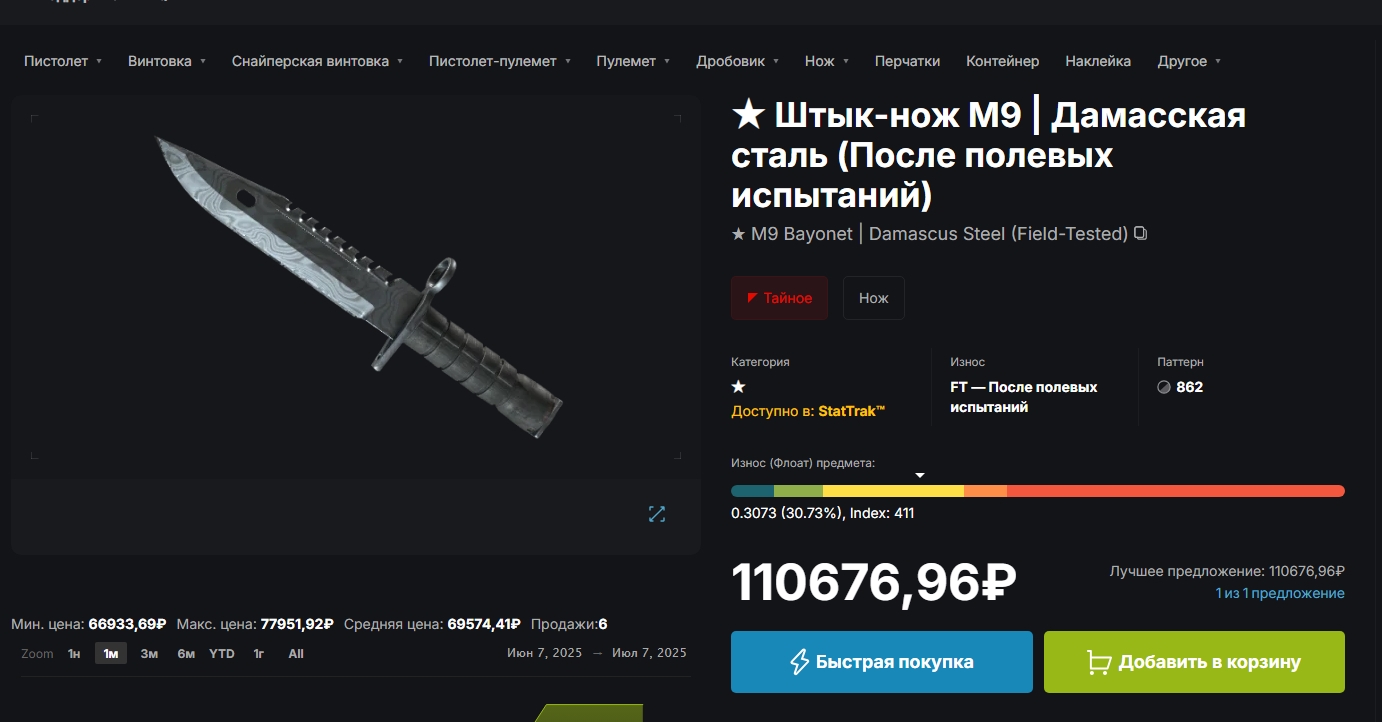This screenshot has width=1382, height=722.
Task: Select the 3м zoom range
Action: (149, 654)
